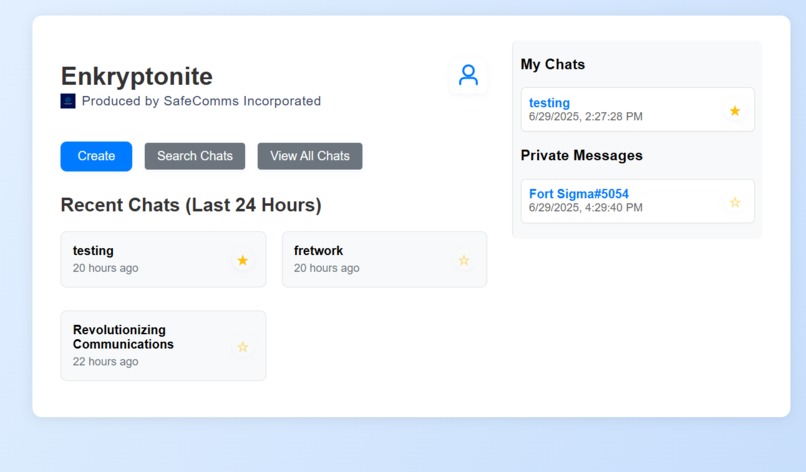The width and height of the screenshot is (806, 472).
Task: Star the Revolutionizing Communications chat
Action: [x=243, y=347]
